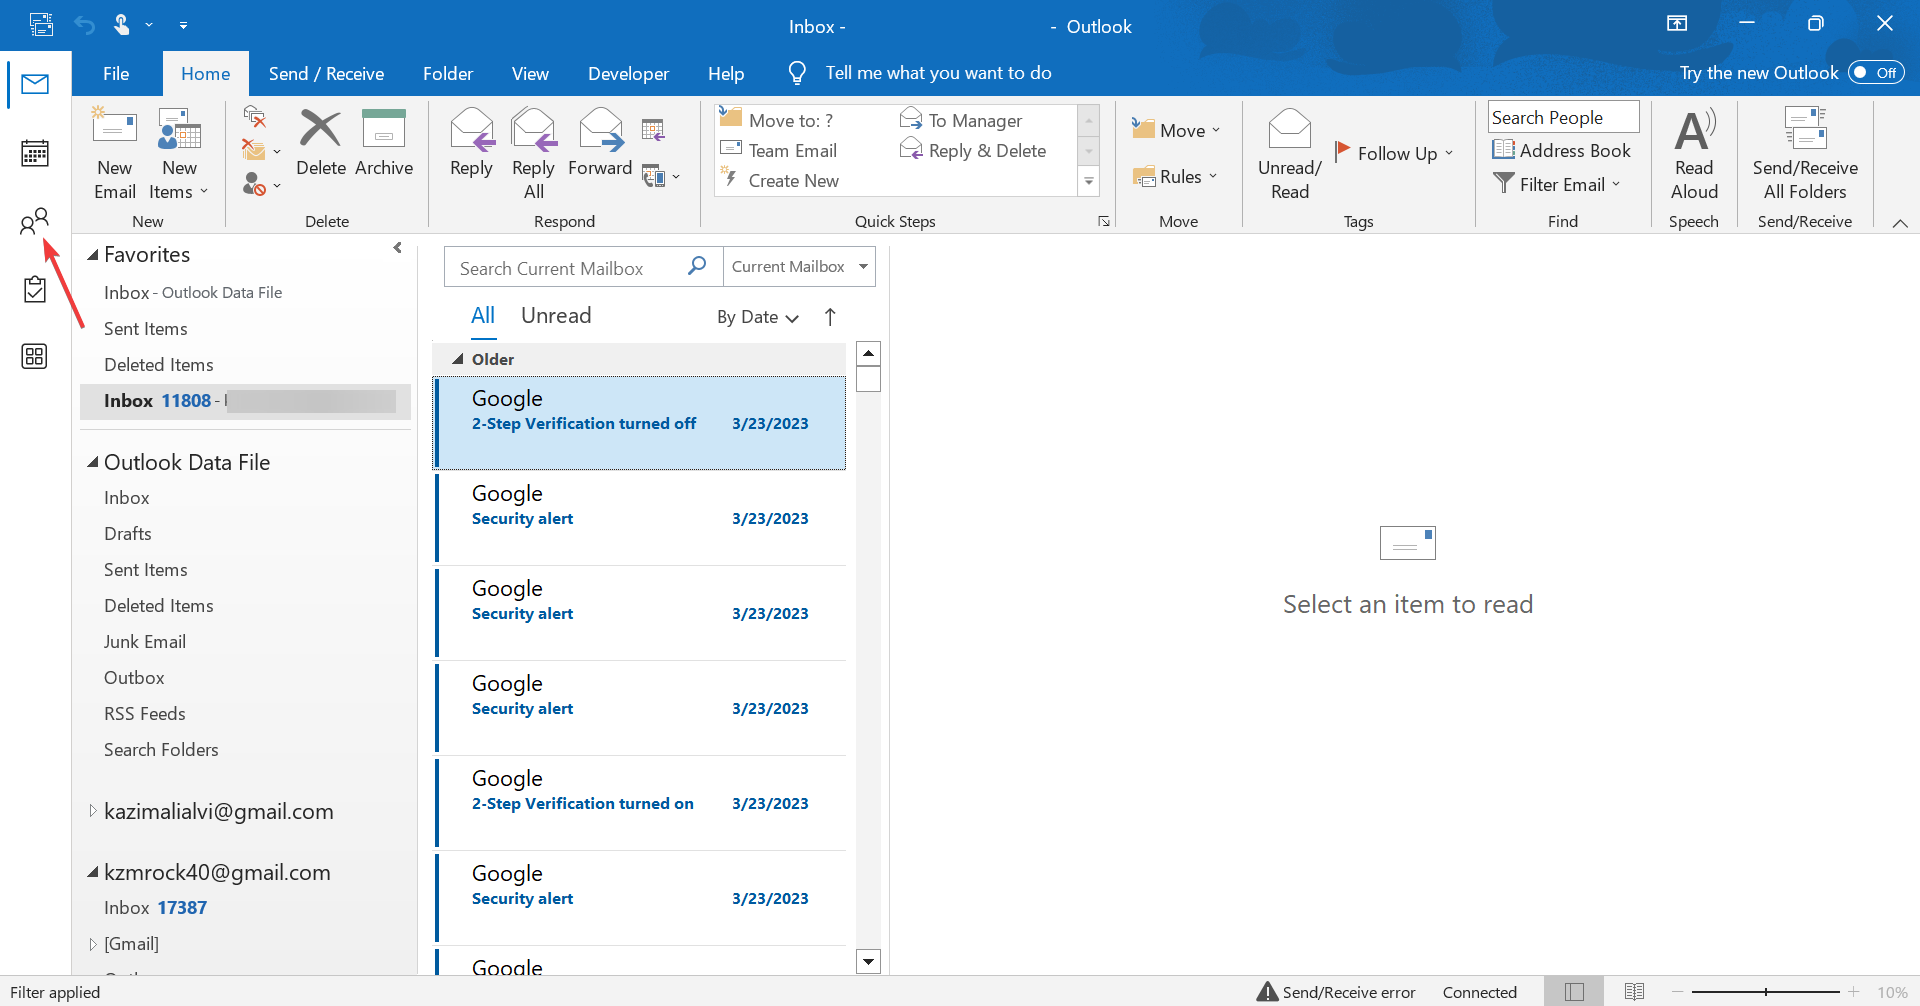This screenshot has width=1920, height=1006.
Task: Switch to the View ribbon tab
Action: pos(530,73)
